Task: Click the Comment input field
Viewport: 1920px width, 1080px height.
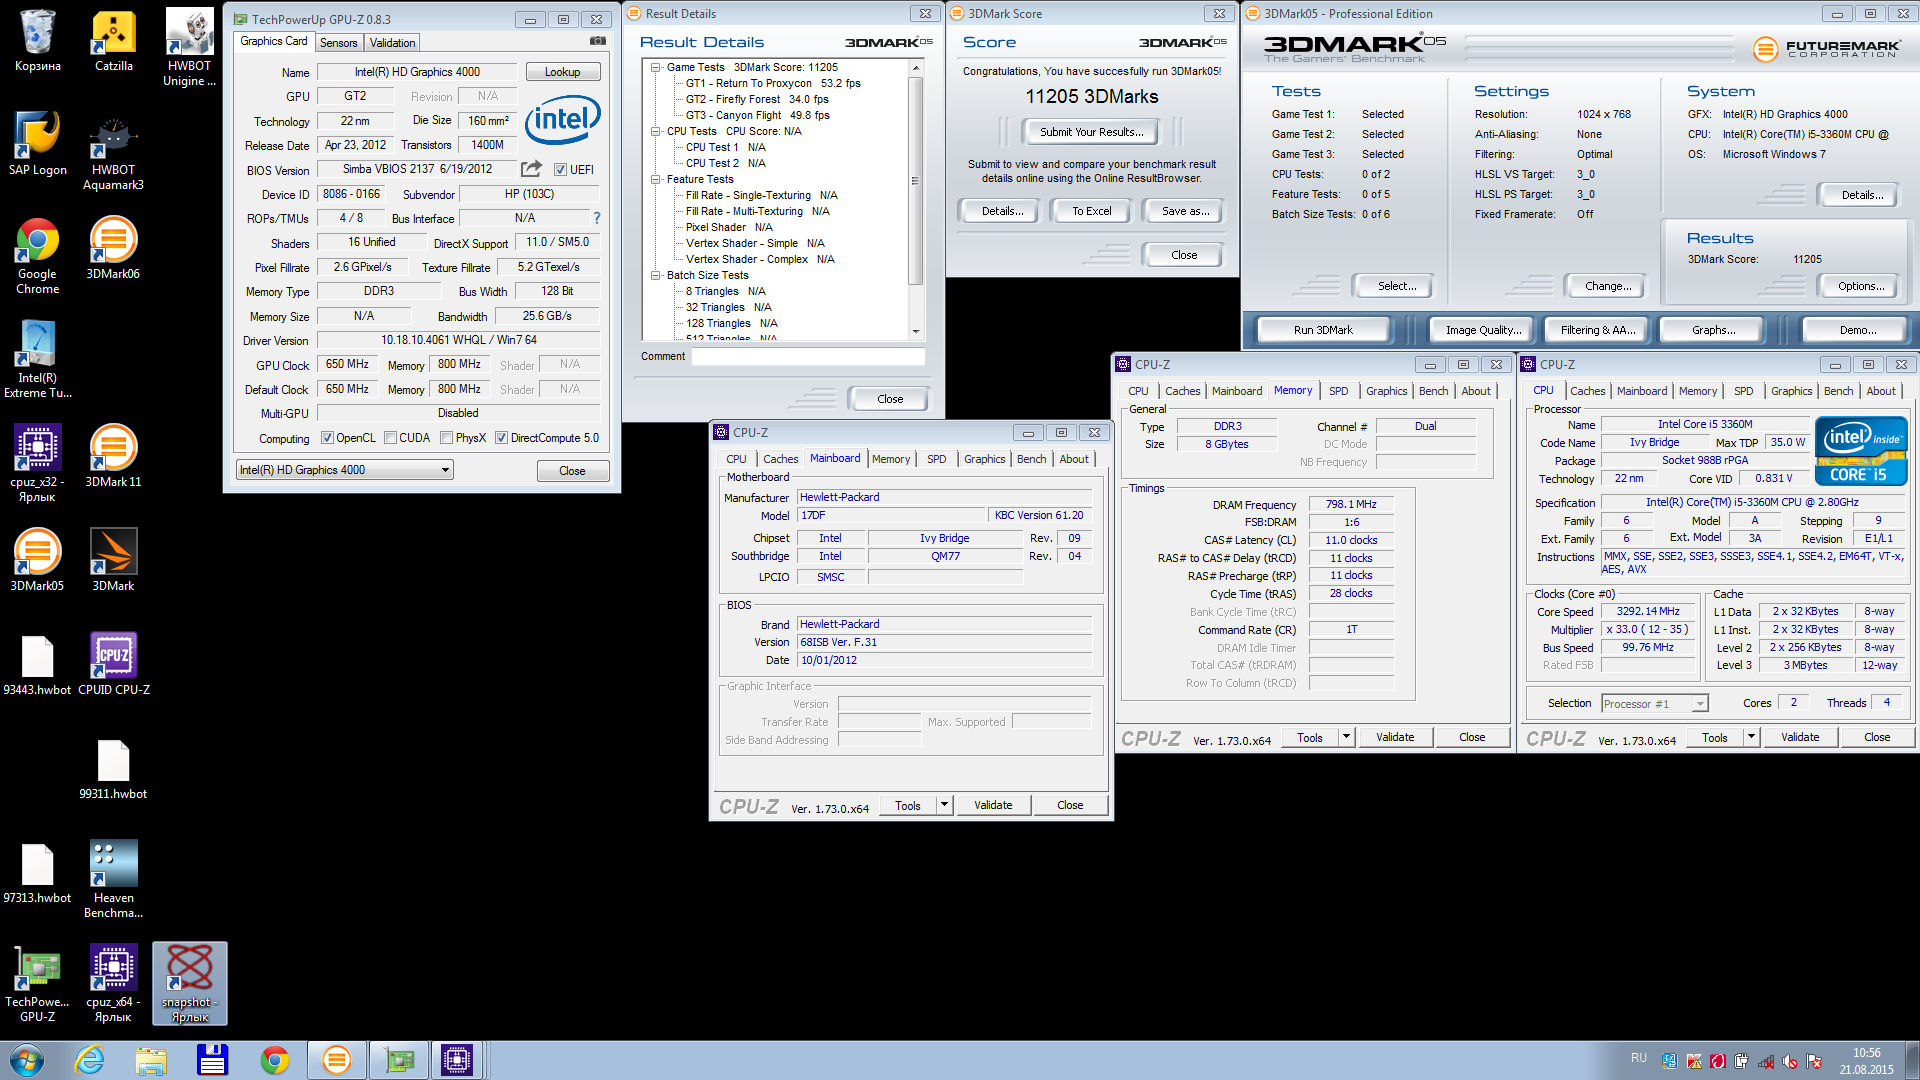Action: point(808,357)
